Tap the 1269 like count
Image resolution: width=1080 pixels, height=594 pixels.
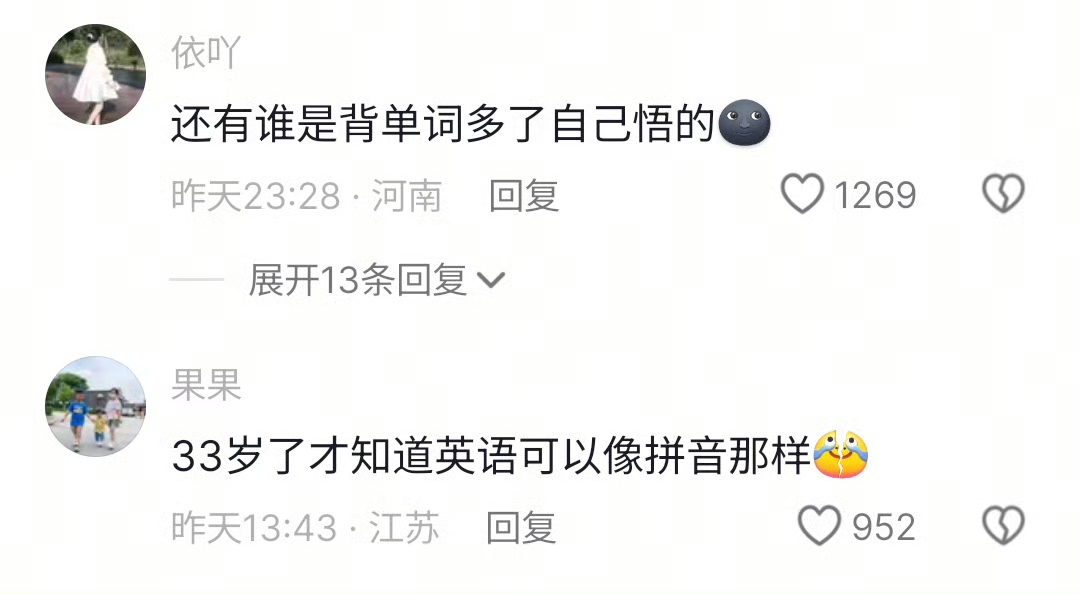coord(875,196)
